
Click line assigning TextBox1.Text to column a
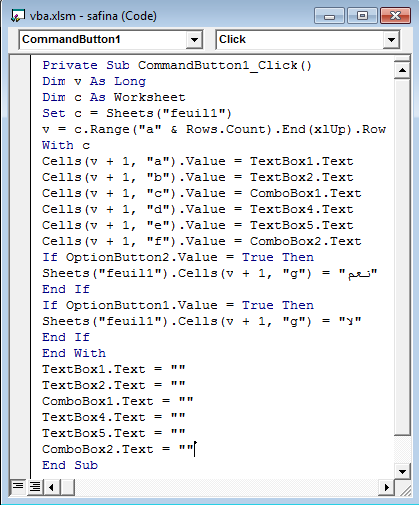tap(197, 161)
